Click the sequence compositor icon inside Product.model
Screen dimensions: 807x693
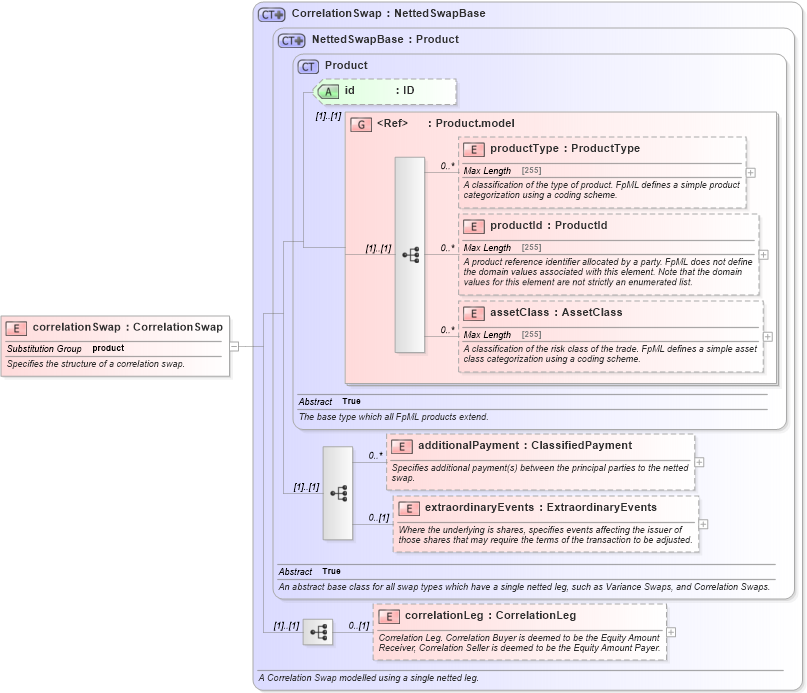[x=410, y=255]
